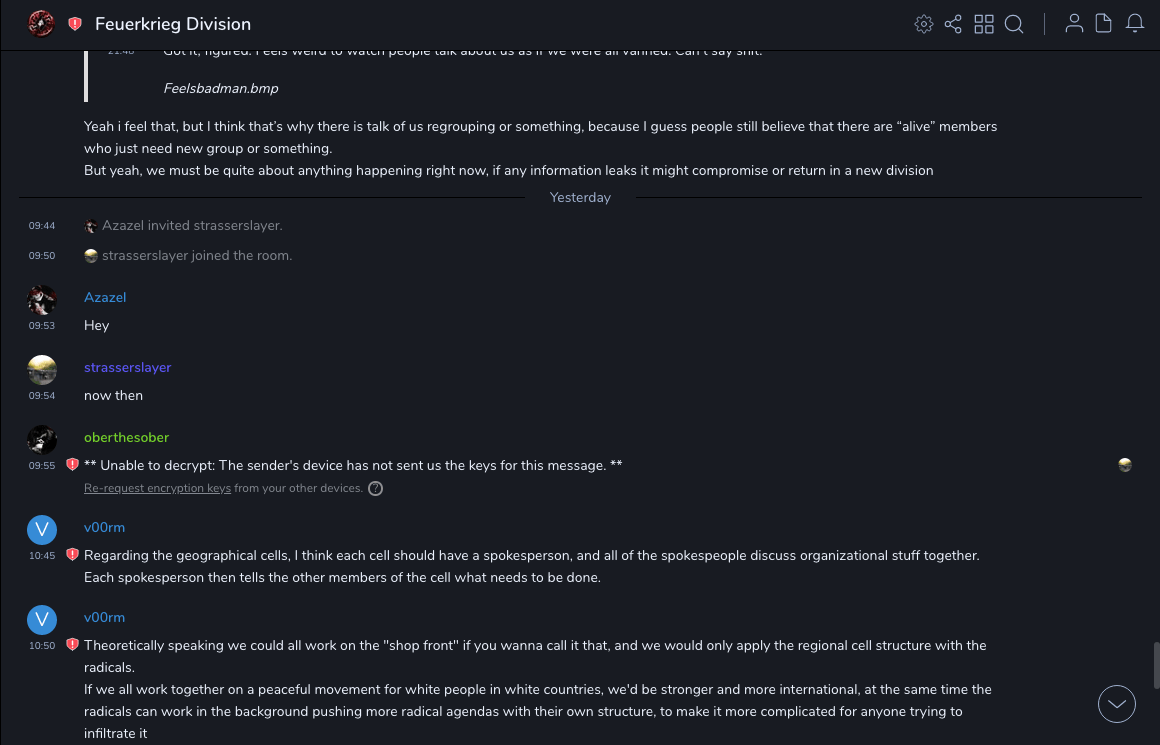
Task: Open notifications bell icon
Action: pos(1135,24)
